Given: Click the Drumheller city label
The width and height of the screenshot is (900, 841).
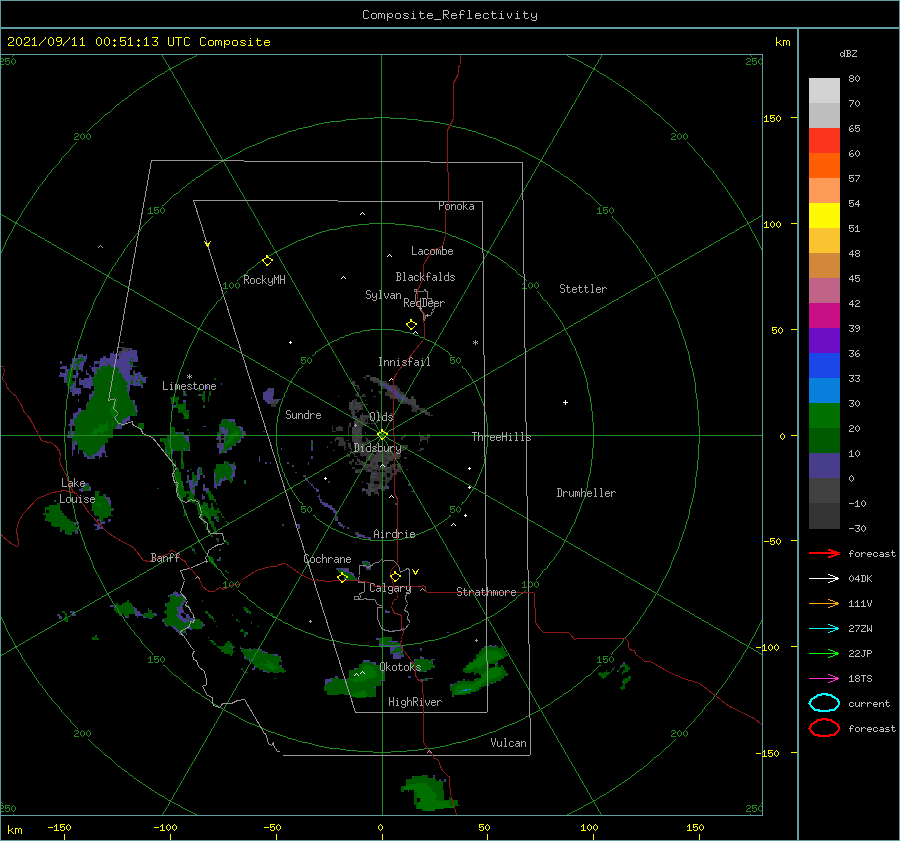Looking at the screenshot, I should click(x=586, y=493).
